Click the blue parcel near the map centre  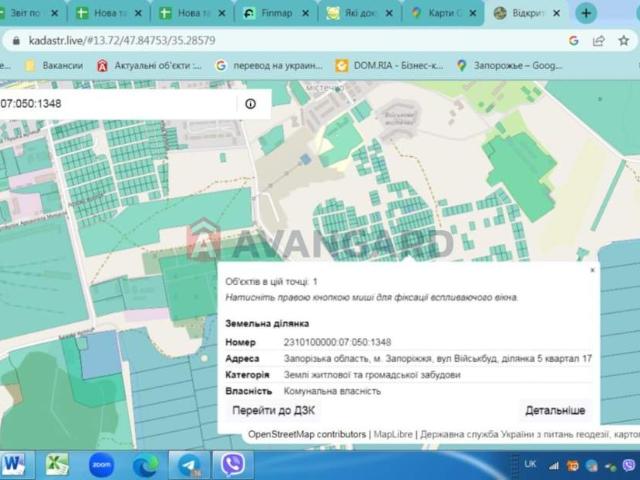[x=304, y=159]
